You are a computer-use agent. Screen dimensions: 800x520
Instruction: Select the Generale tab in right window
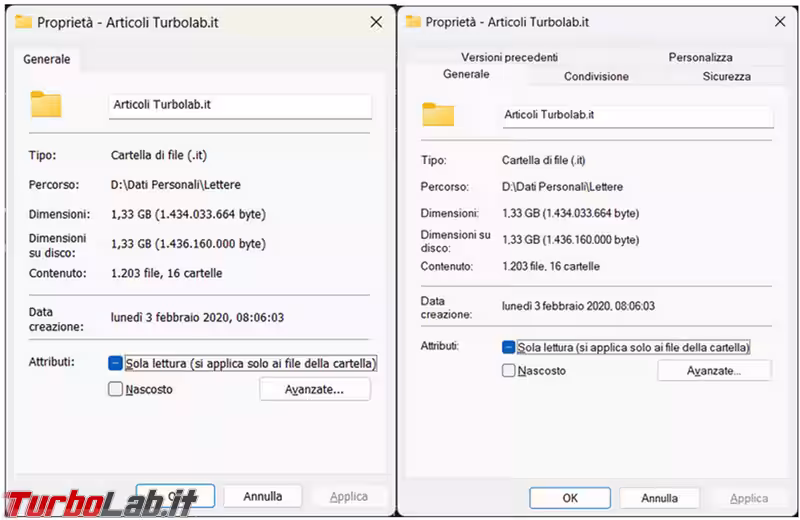[x=466, y=74]
